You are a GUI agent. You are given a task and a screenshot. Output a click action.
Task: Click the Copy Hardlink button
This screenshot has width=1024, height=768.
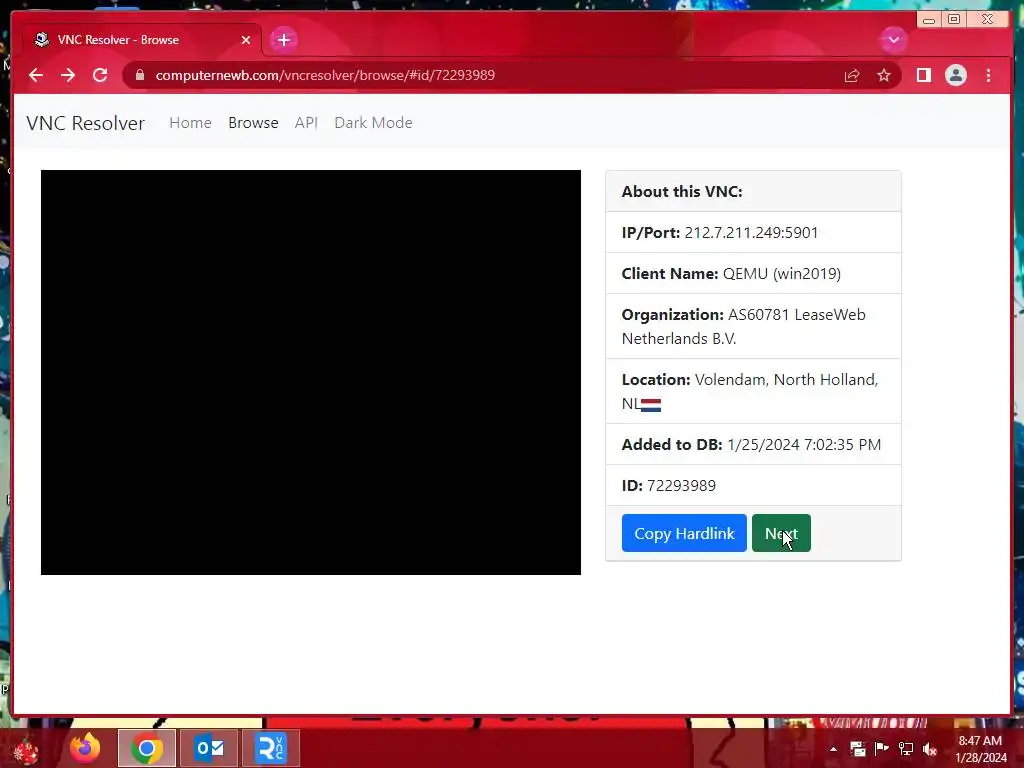click(x=684, y=533)
